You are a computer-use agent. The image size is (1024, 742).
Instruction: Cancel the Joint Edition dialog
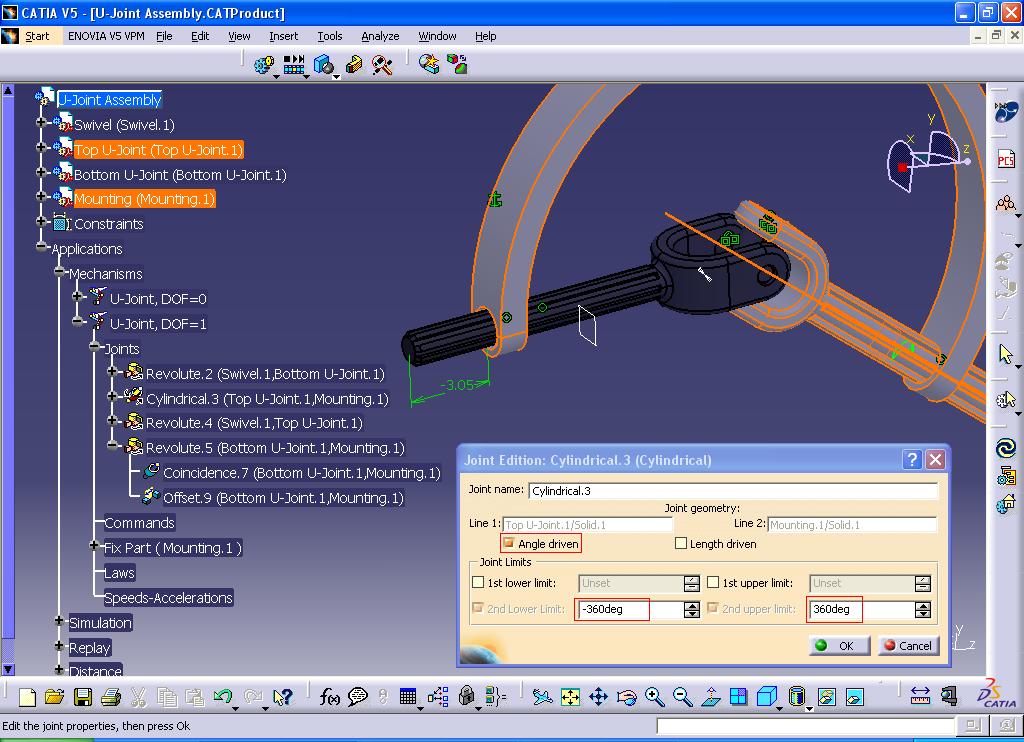[x=906, y=645]
